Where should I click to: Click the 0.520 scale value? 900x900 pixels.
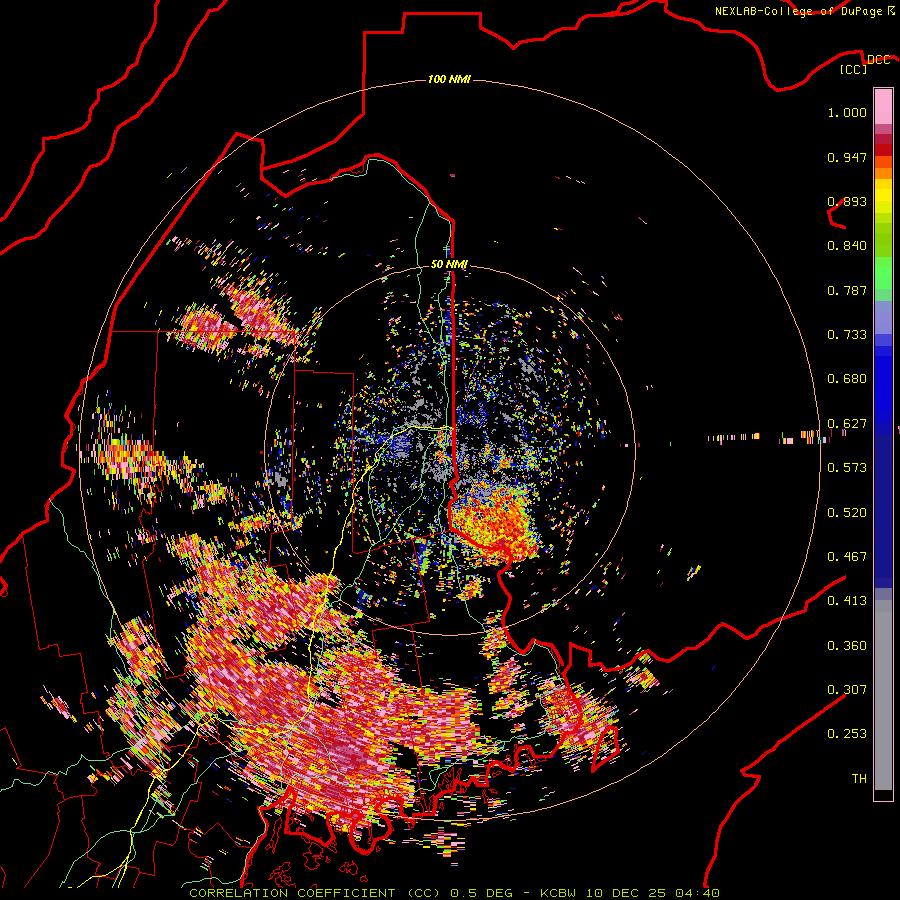(847, 513)
